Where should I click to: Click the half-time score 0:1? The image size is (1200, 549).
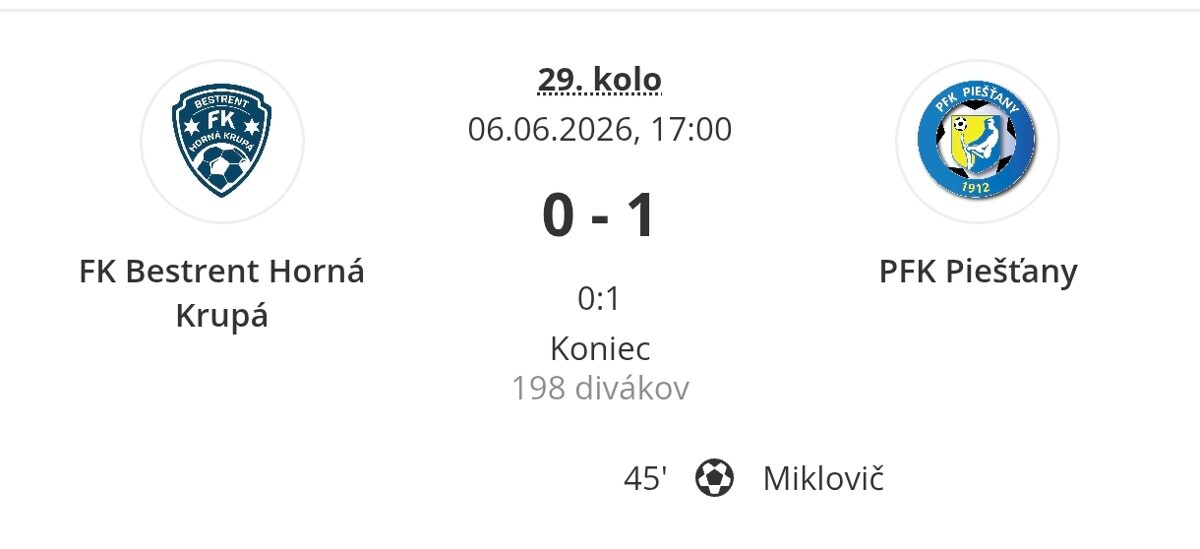(x=600, y=299)
